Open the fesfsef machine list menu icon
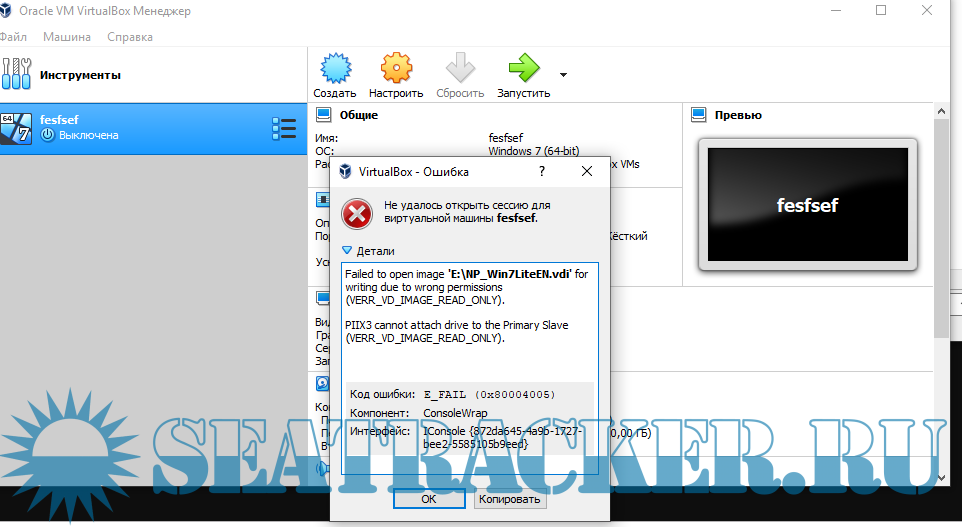This screenshot has width=962, height=527. (284, 128)
